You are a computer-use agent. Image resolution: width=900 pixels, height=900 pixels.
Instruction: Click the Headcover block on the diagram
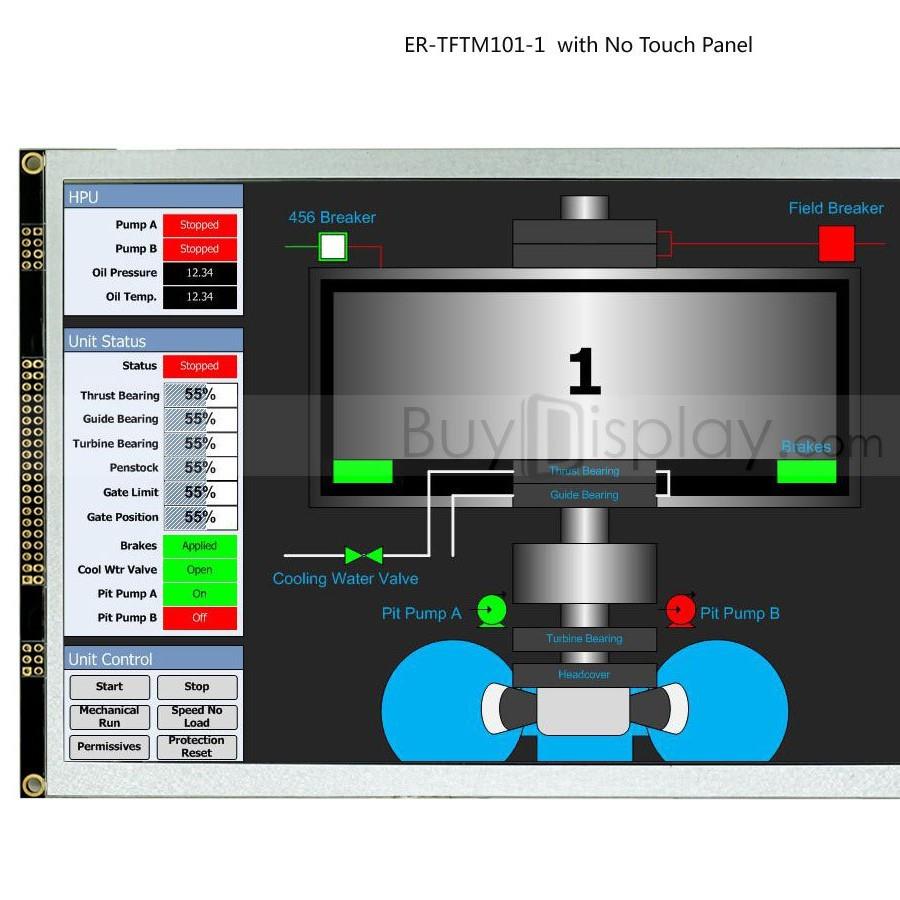point(584,674)
